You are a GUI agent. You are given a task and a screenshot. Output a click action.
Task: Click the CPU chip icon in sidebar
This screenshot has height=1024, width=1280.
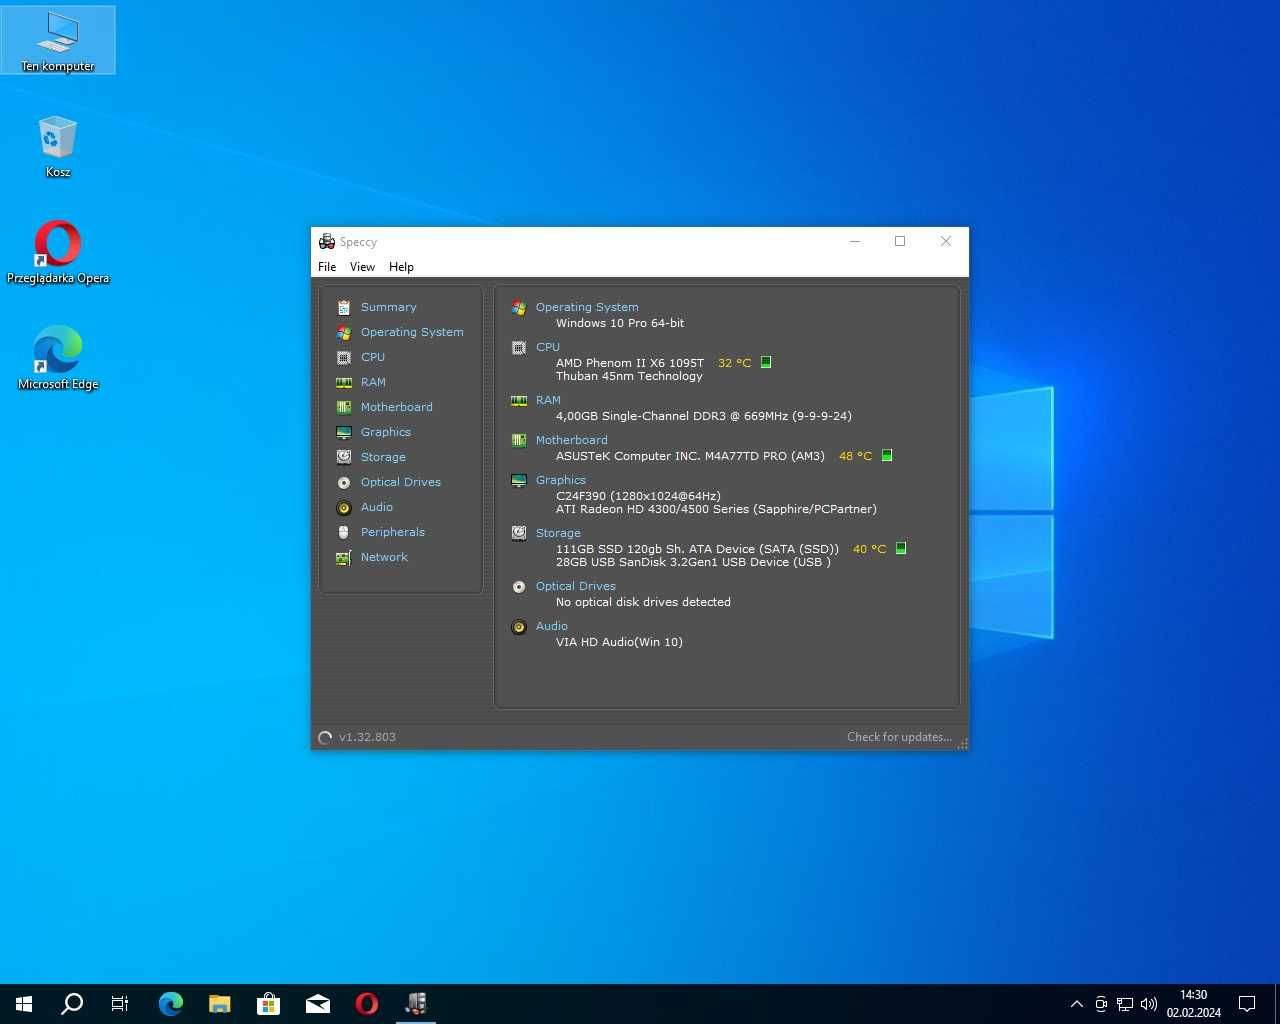[x=344, y=357]
